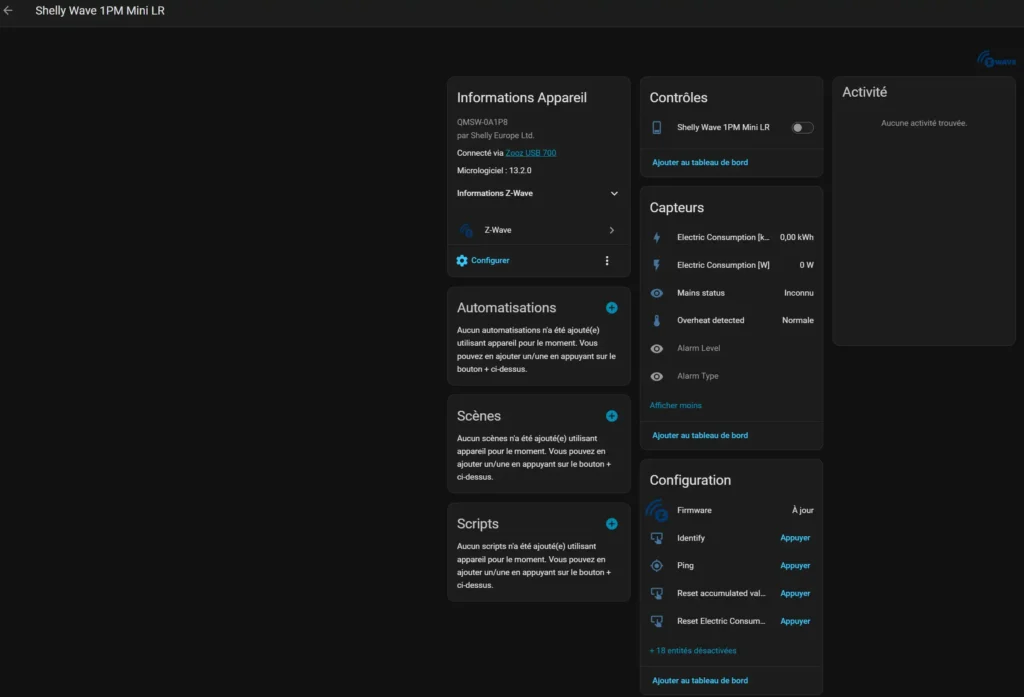This screenshot has width=1024, height=697.
Task: Click the Z-Wave logo in top-right corner
Action: (x=996, y=59)
